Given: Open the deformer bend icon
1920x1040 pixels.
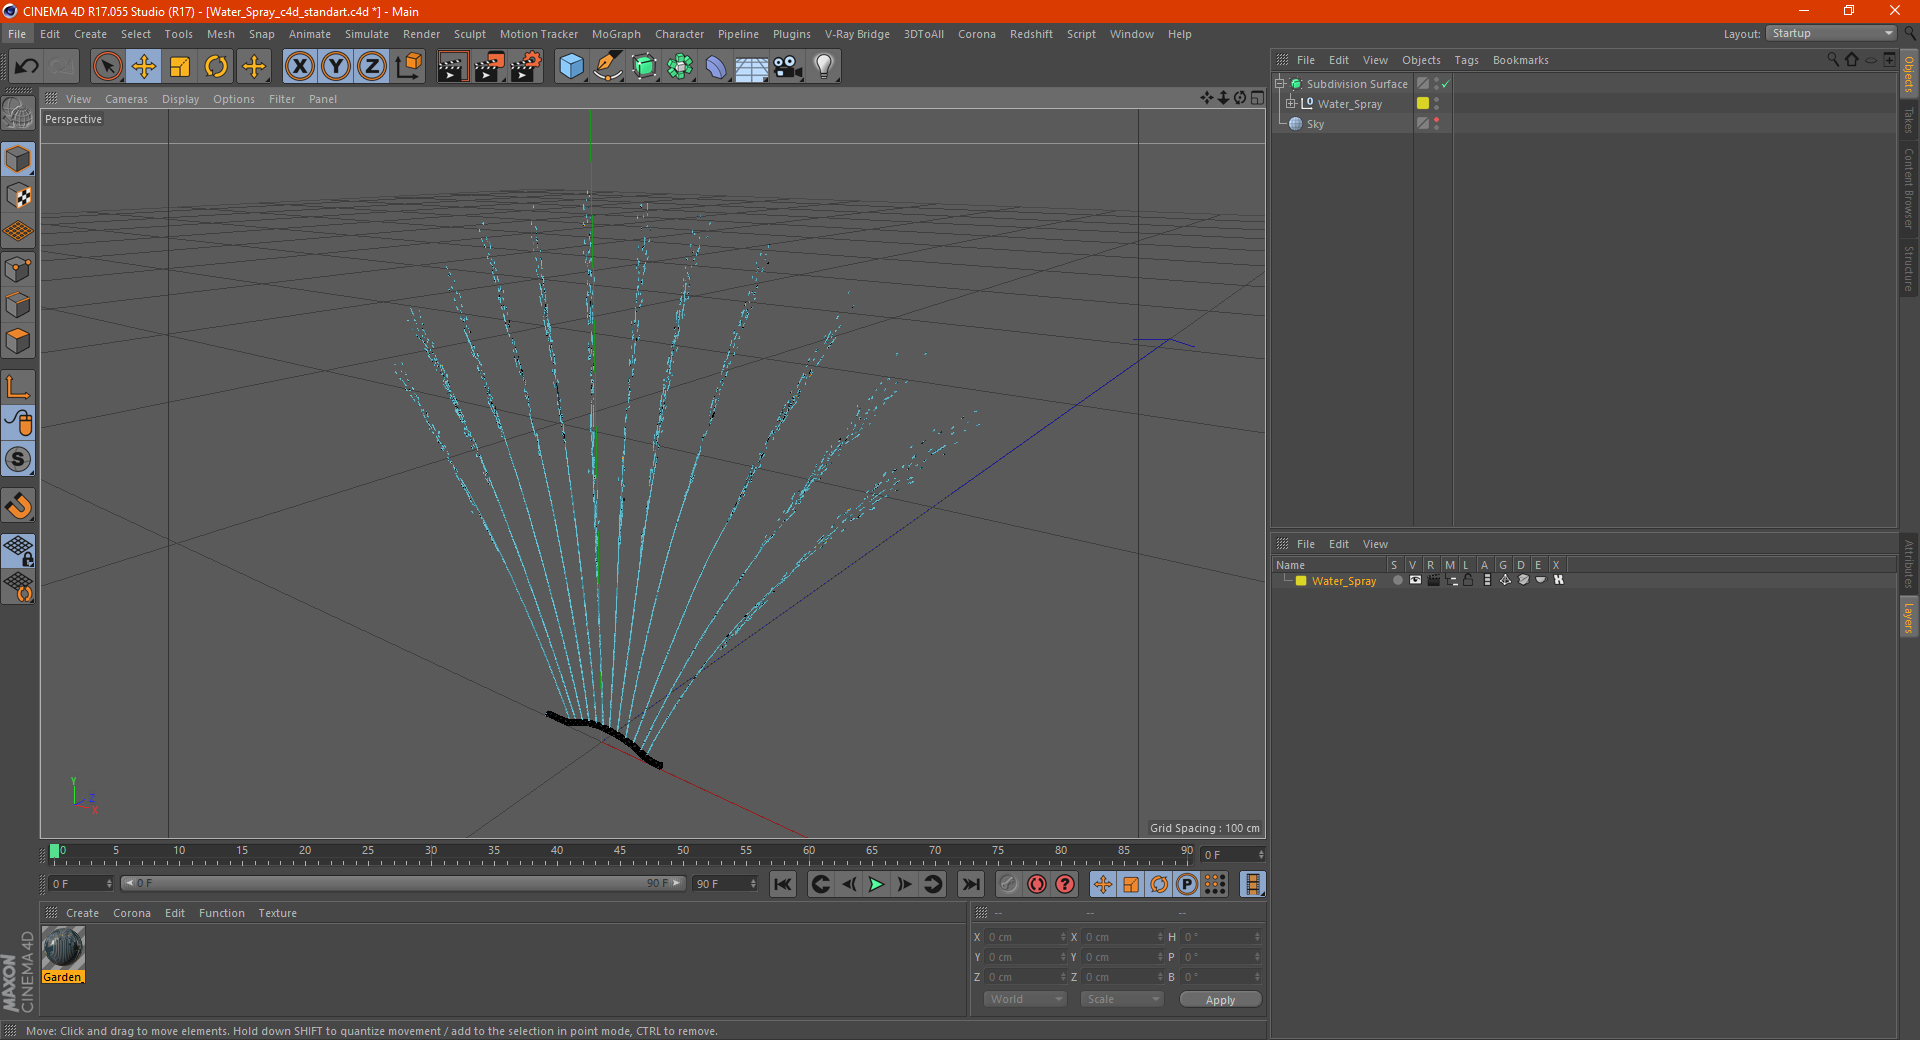Looking at the screenshot, I should (716, 67).
